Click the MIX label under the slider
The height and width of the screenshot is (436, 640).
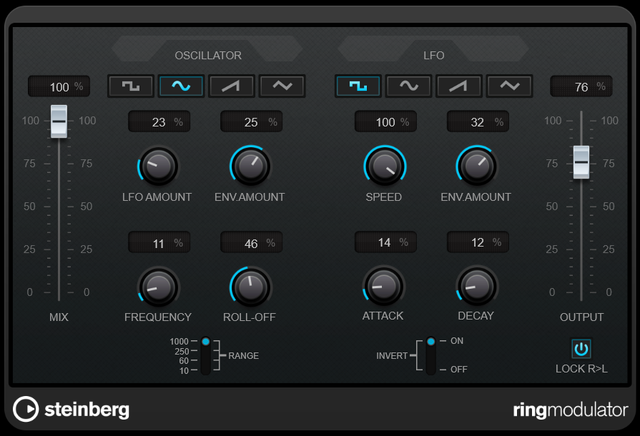pyautogui.click(x=59, y=317)
